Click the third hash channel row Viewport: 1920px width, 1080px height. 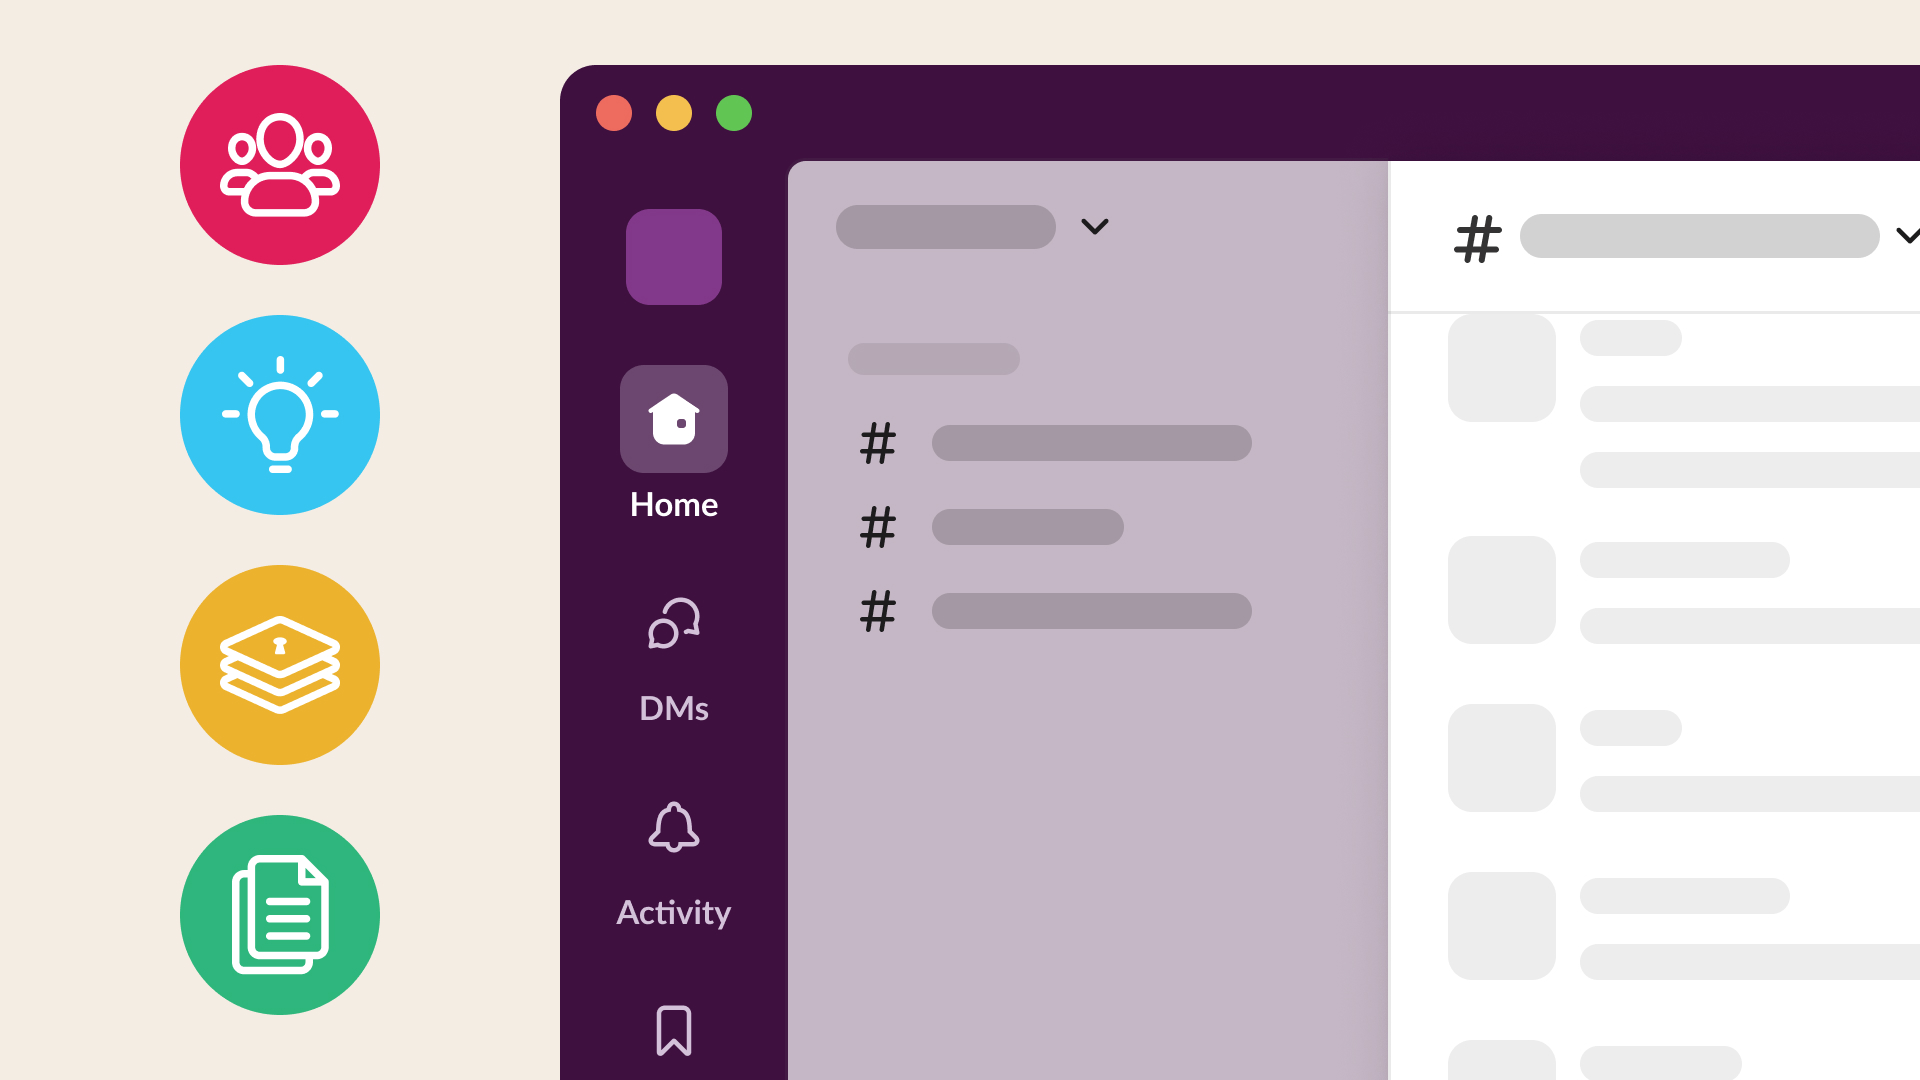[x=1055, y=611]
